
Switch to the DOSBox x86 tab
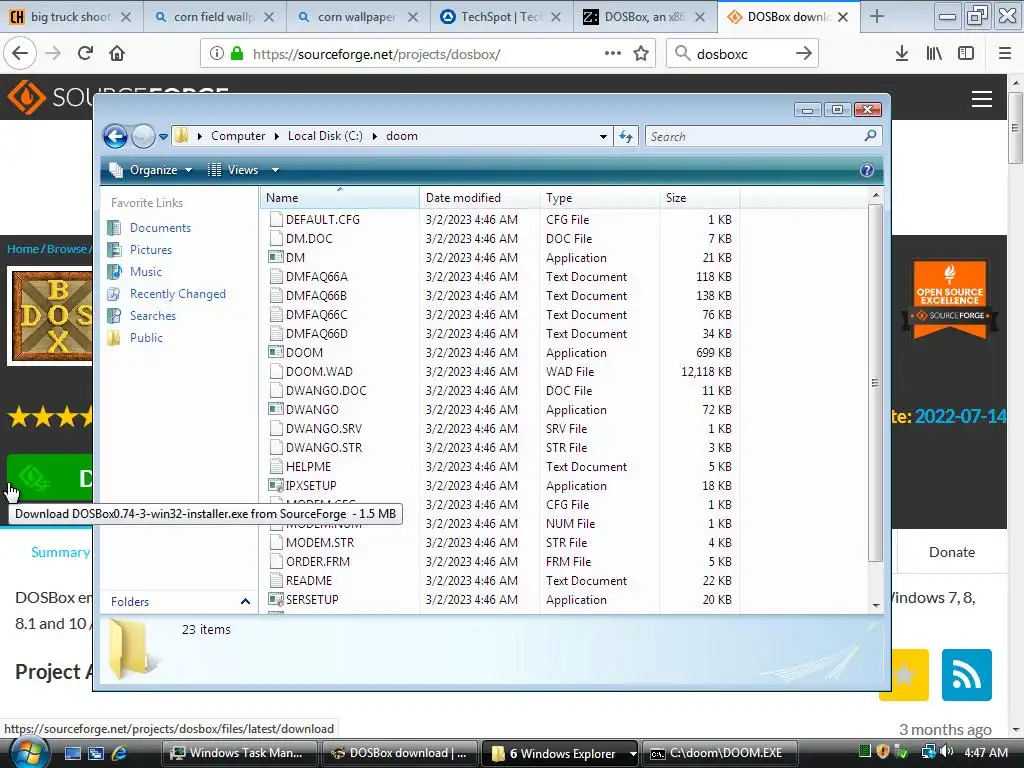click(645, 17)
